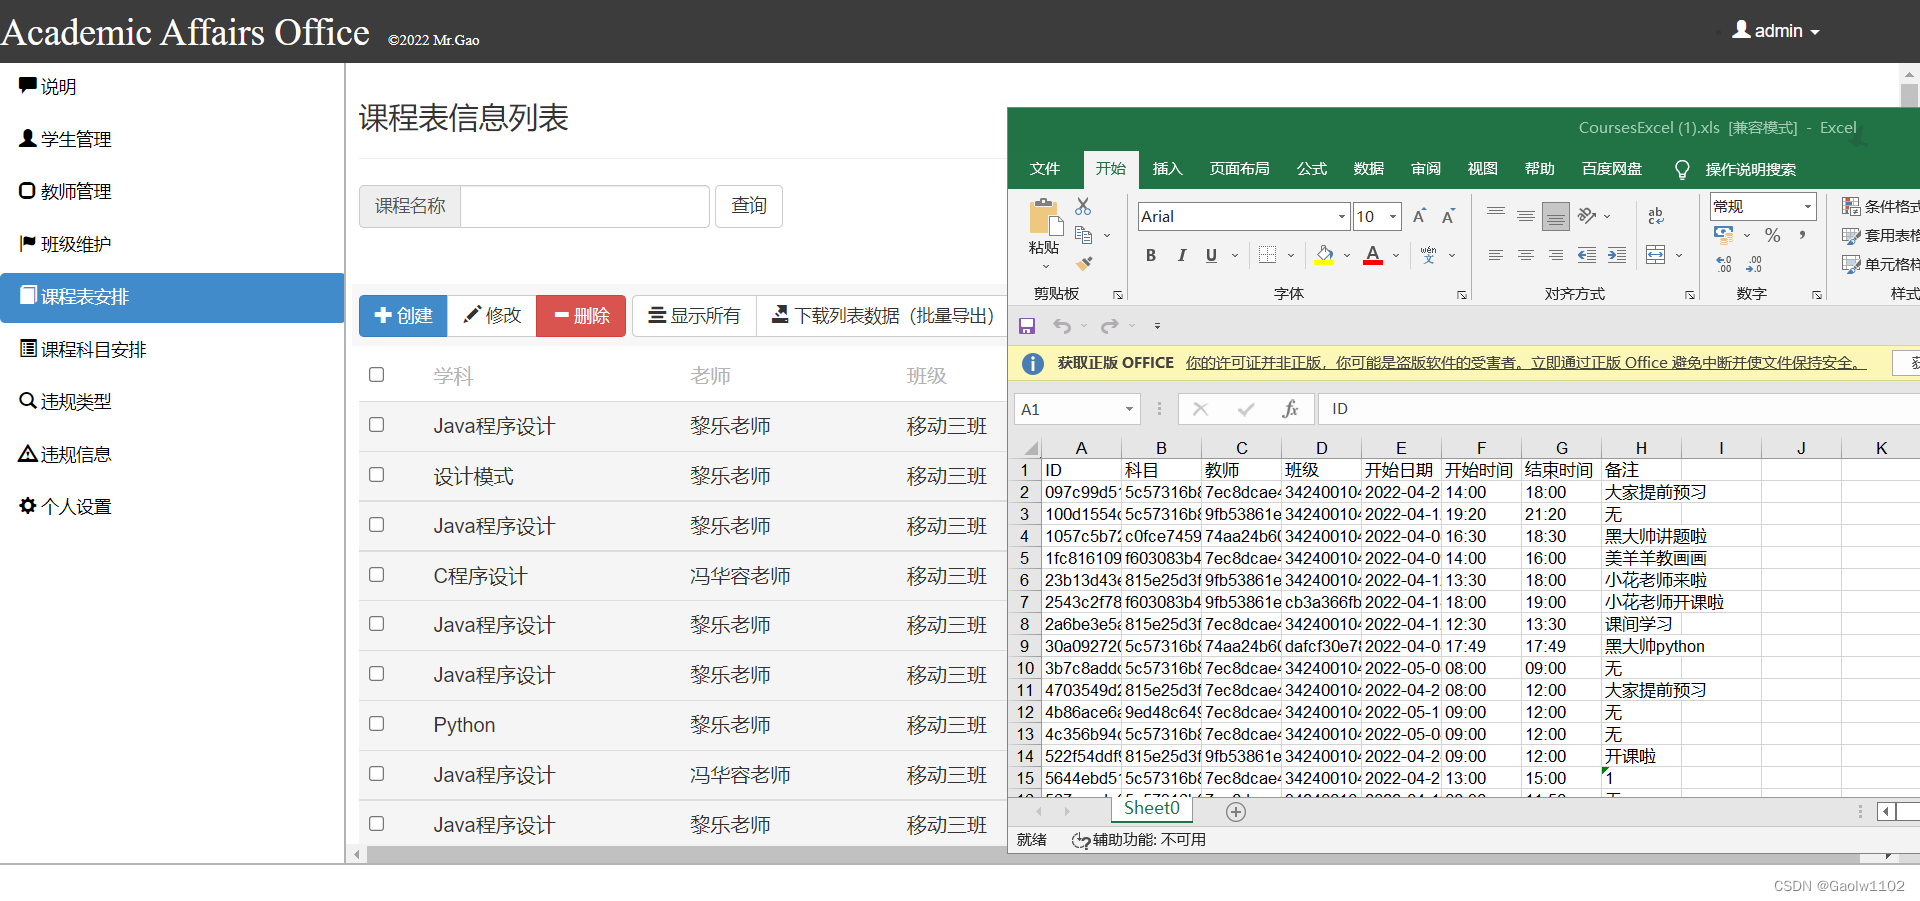This screenshot has width=1920, height=901.
Task: Click the Undo arrow in Excel
Action: pyautogui.click(x=1062, y=326)
